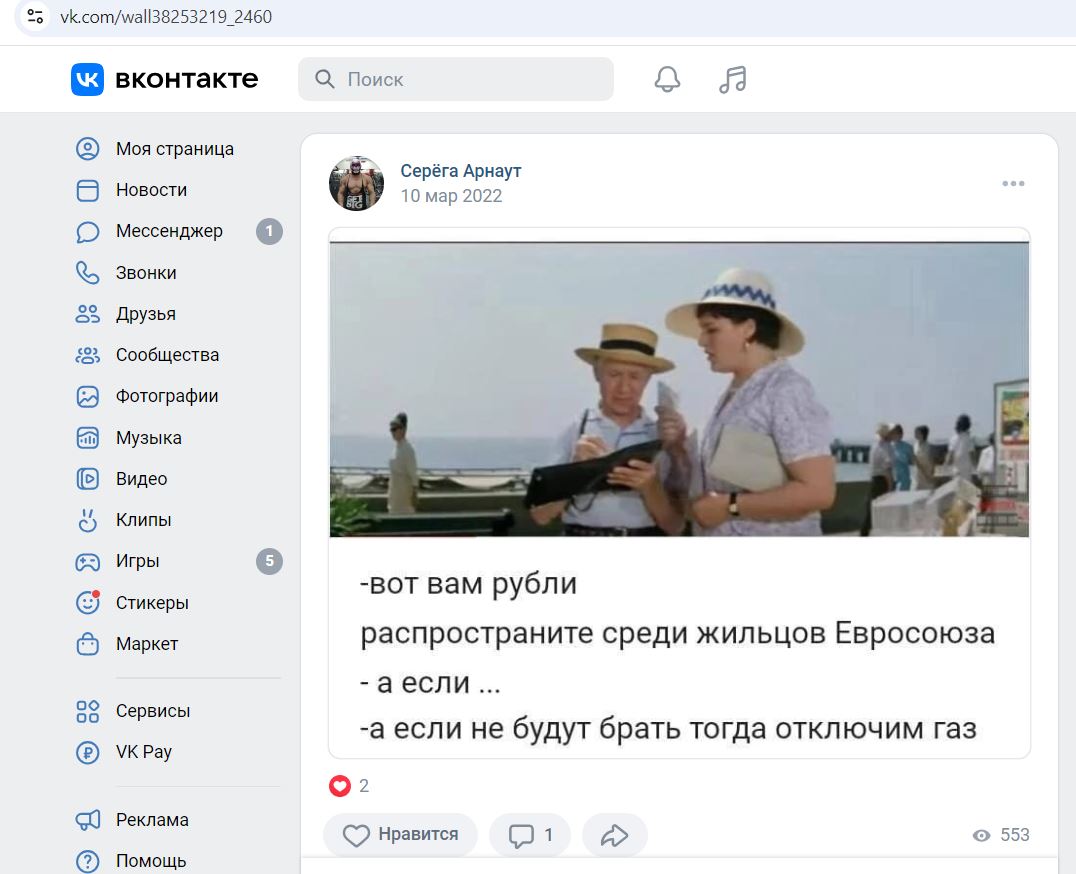
Task: Click the address bar URL vk.com/wall38253219_2460
Action: [x=166, y=16]
